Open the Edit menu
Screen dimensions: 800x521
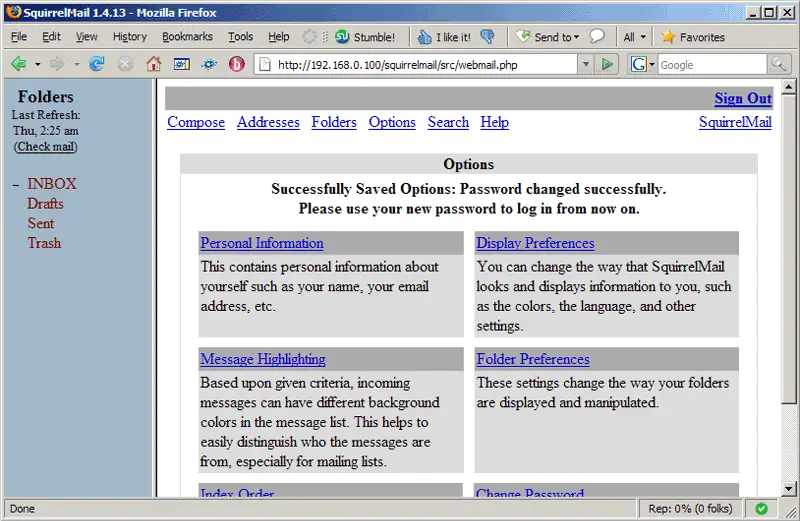point(51,37)
